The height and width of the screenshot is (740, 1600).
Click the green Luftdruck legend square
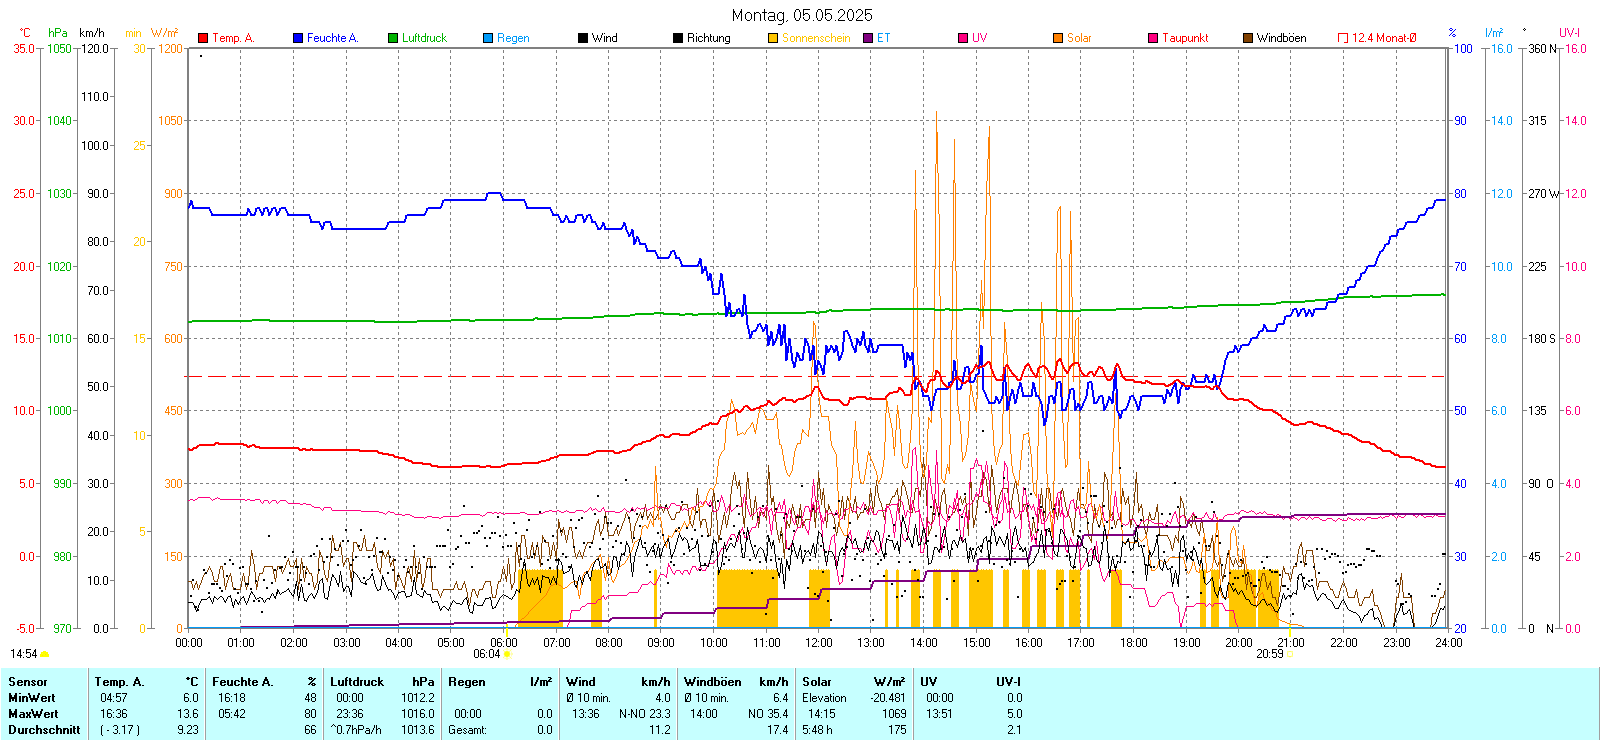pos(393,38)
